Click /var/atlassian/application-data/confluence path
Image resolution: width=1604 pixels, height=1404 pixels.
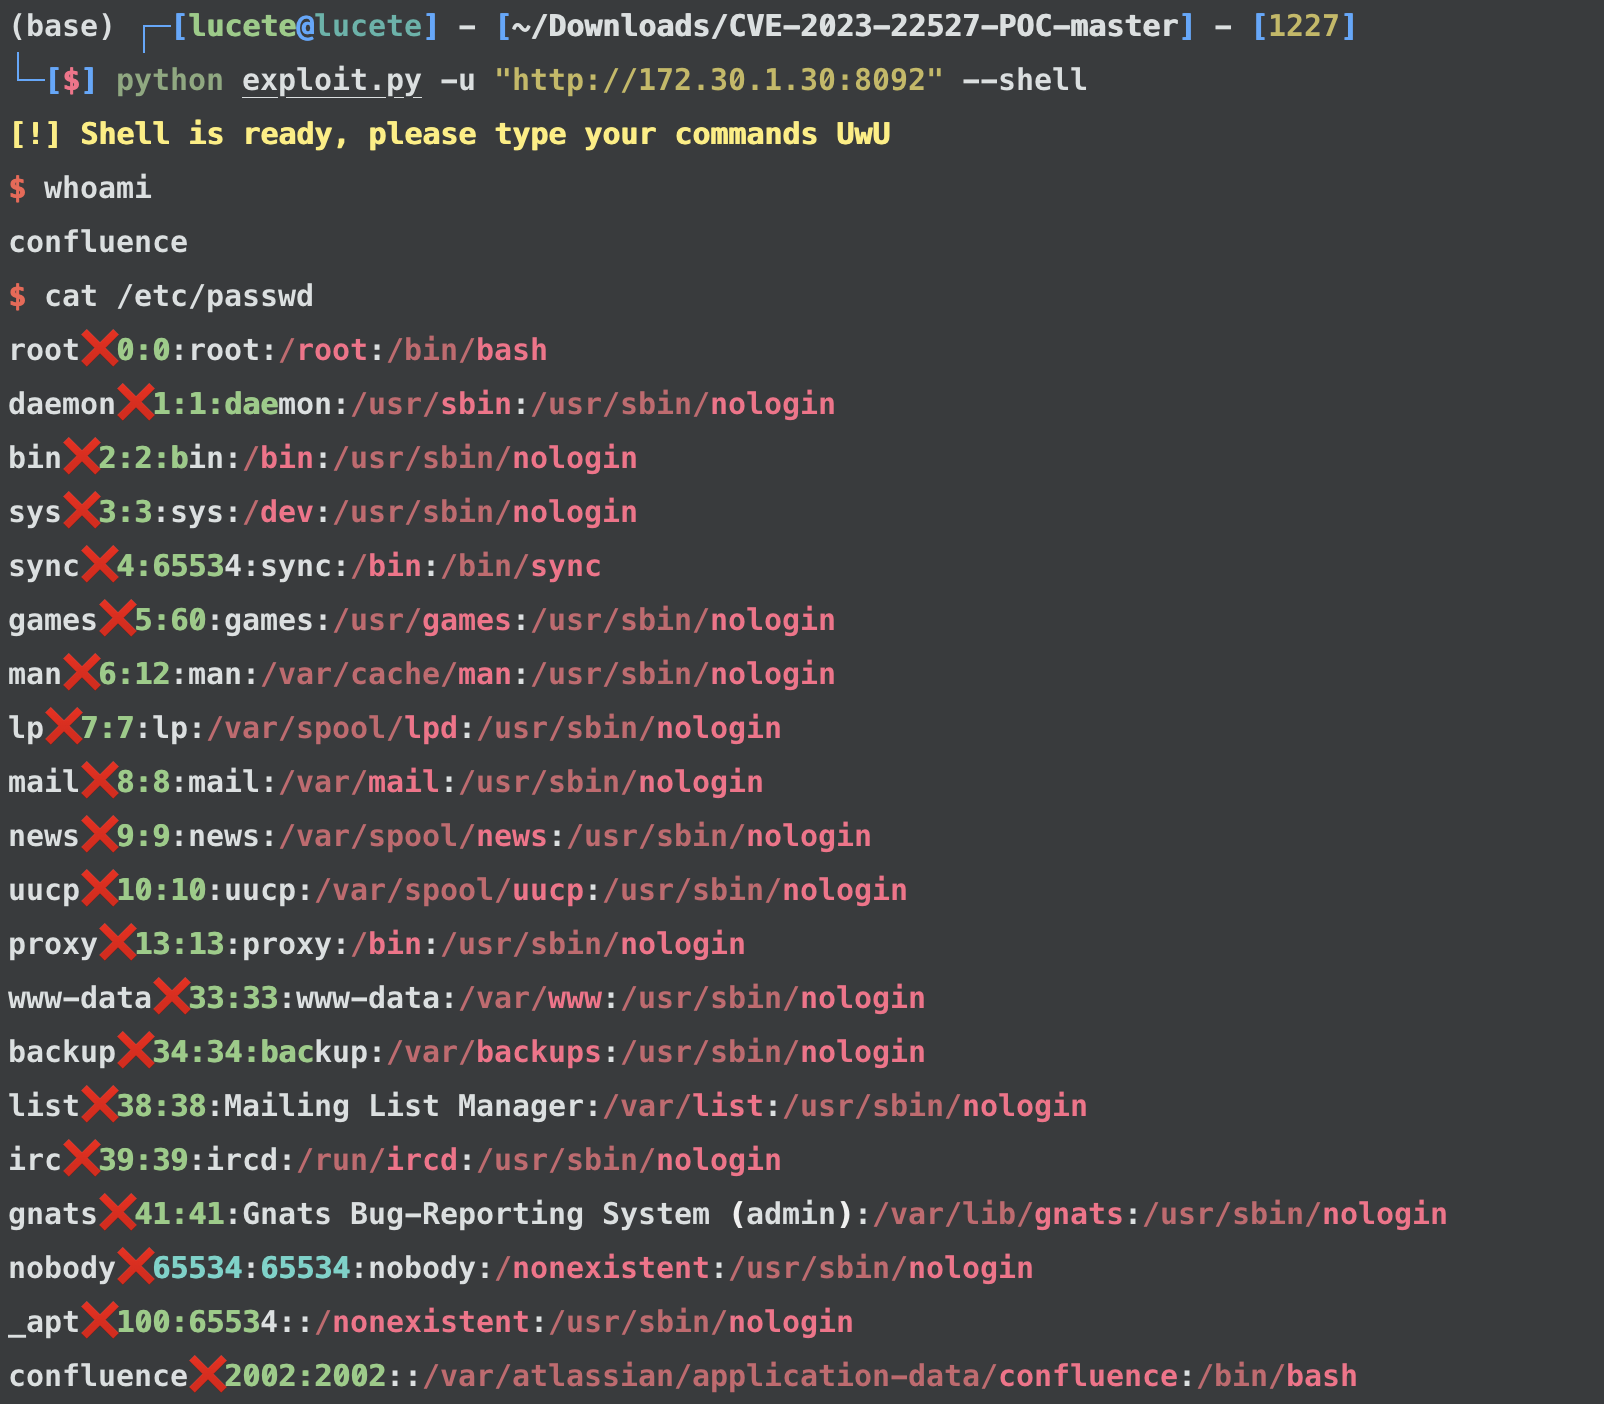tap(800, 1376)
